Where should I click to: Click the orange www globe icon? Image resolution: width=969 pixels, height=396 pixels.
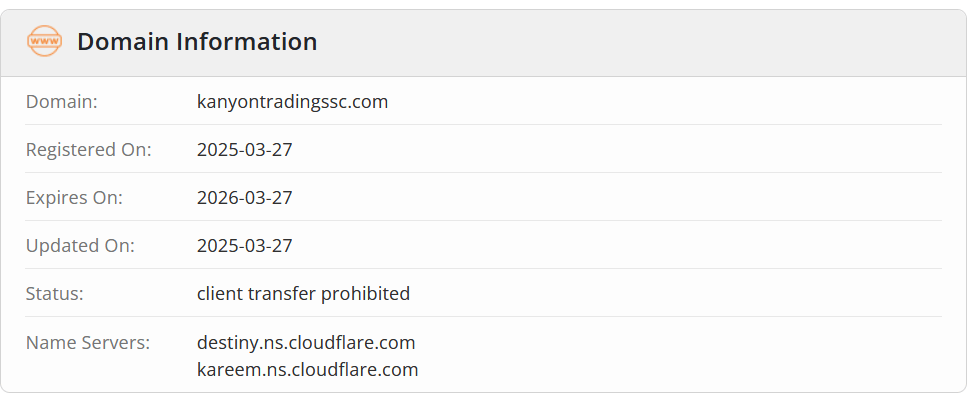tap(44, 41)
